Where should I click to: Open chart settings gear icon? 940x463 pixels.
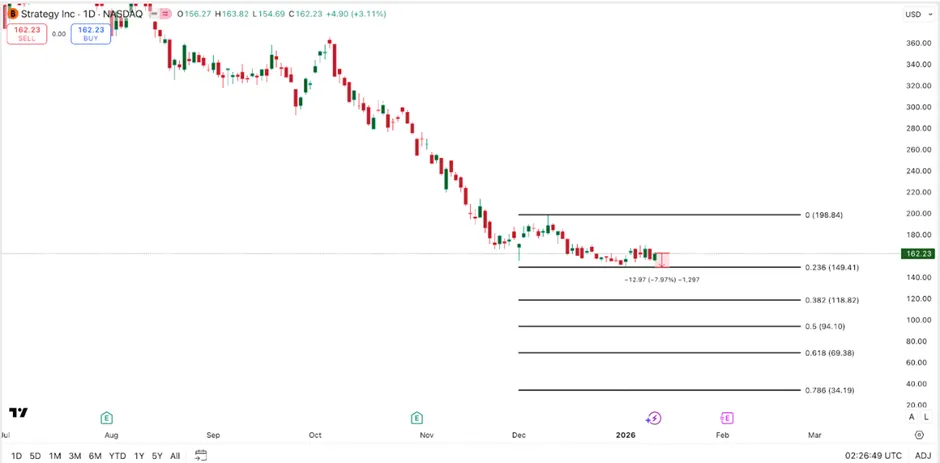click(x=918, y=435)
